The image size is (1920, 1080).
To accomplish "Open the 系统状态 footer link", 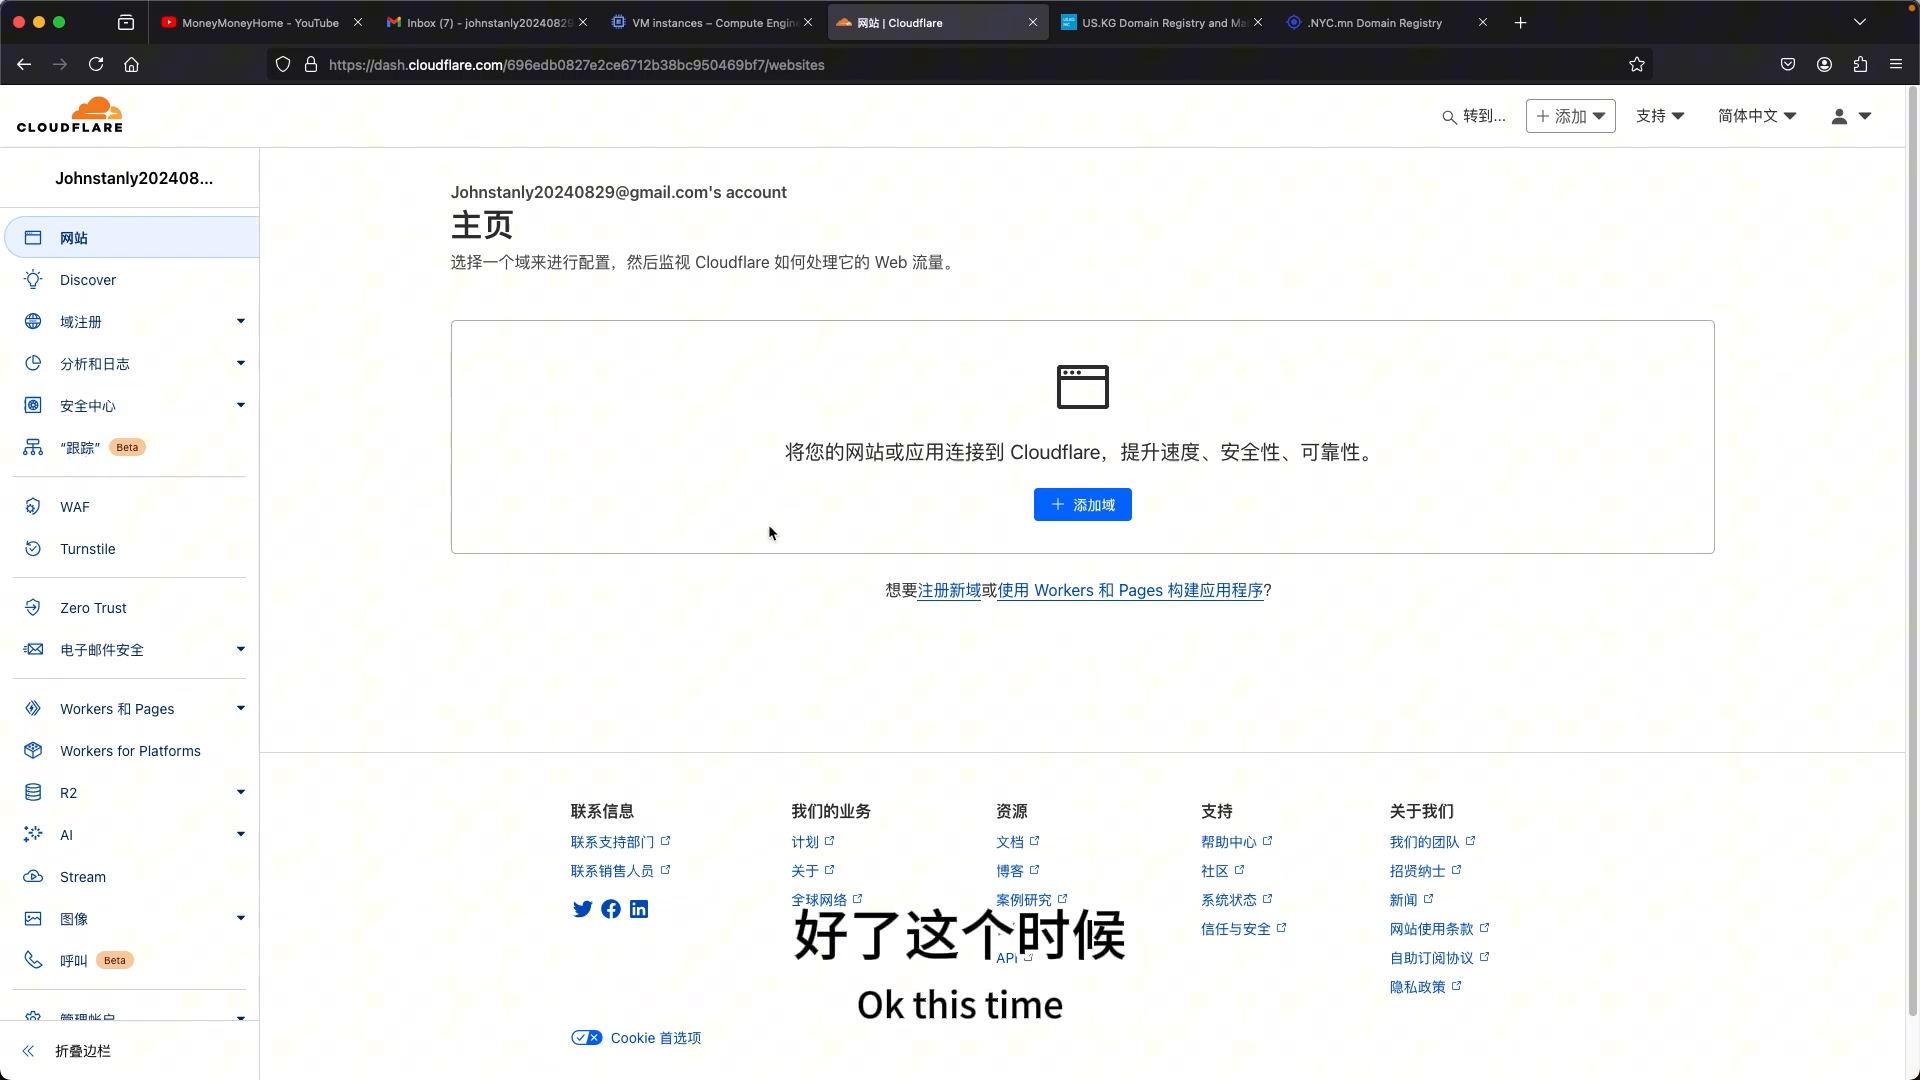I will click(x=1236, y=900).
